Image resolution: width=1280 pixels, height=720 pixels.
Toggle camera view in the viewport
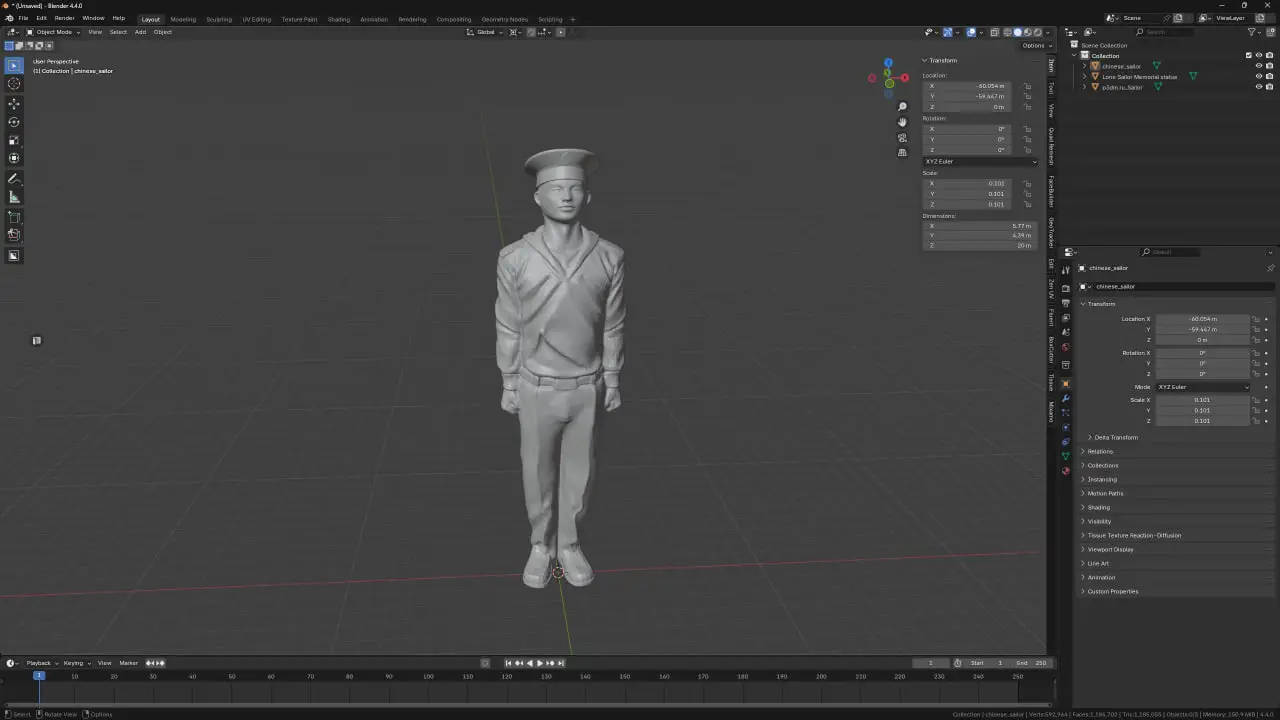[902, 138]
